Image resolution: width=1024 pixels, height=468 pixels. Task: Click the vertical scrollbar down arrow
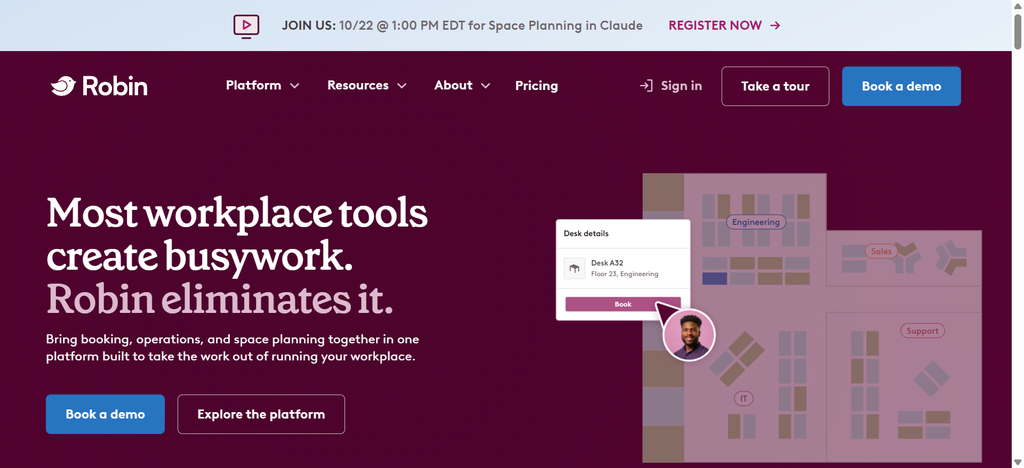(1017, 461)
